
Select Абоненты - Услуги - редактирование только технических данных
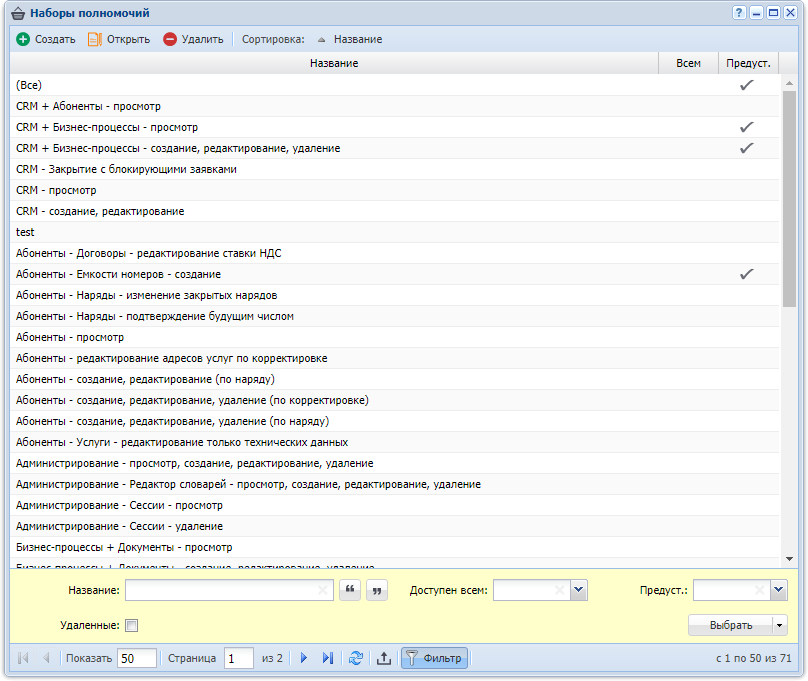(x=394, y=442)
